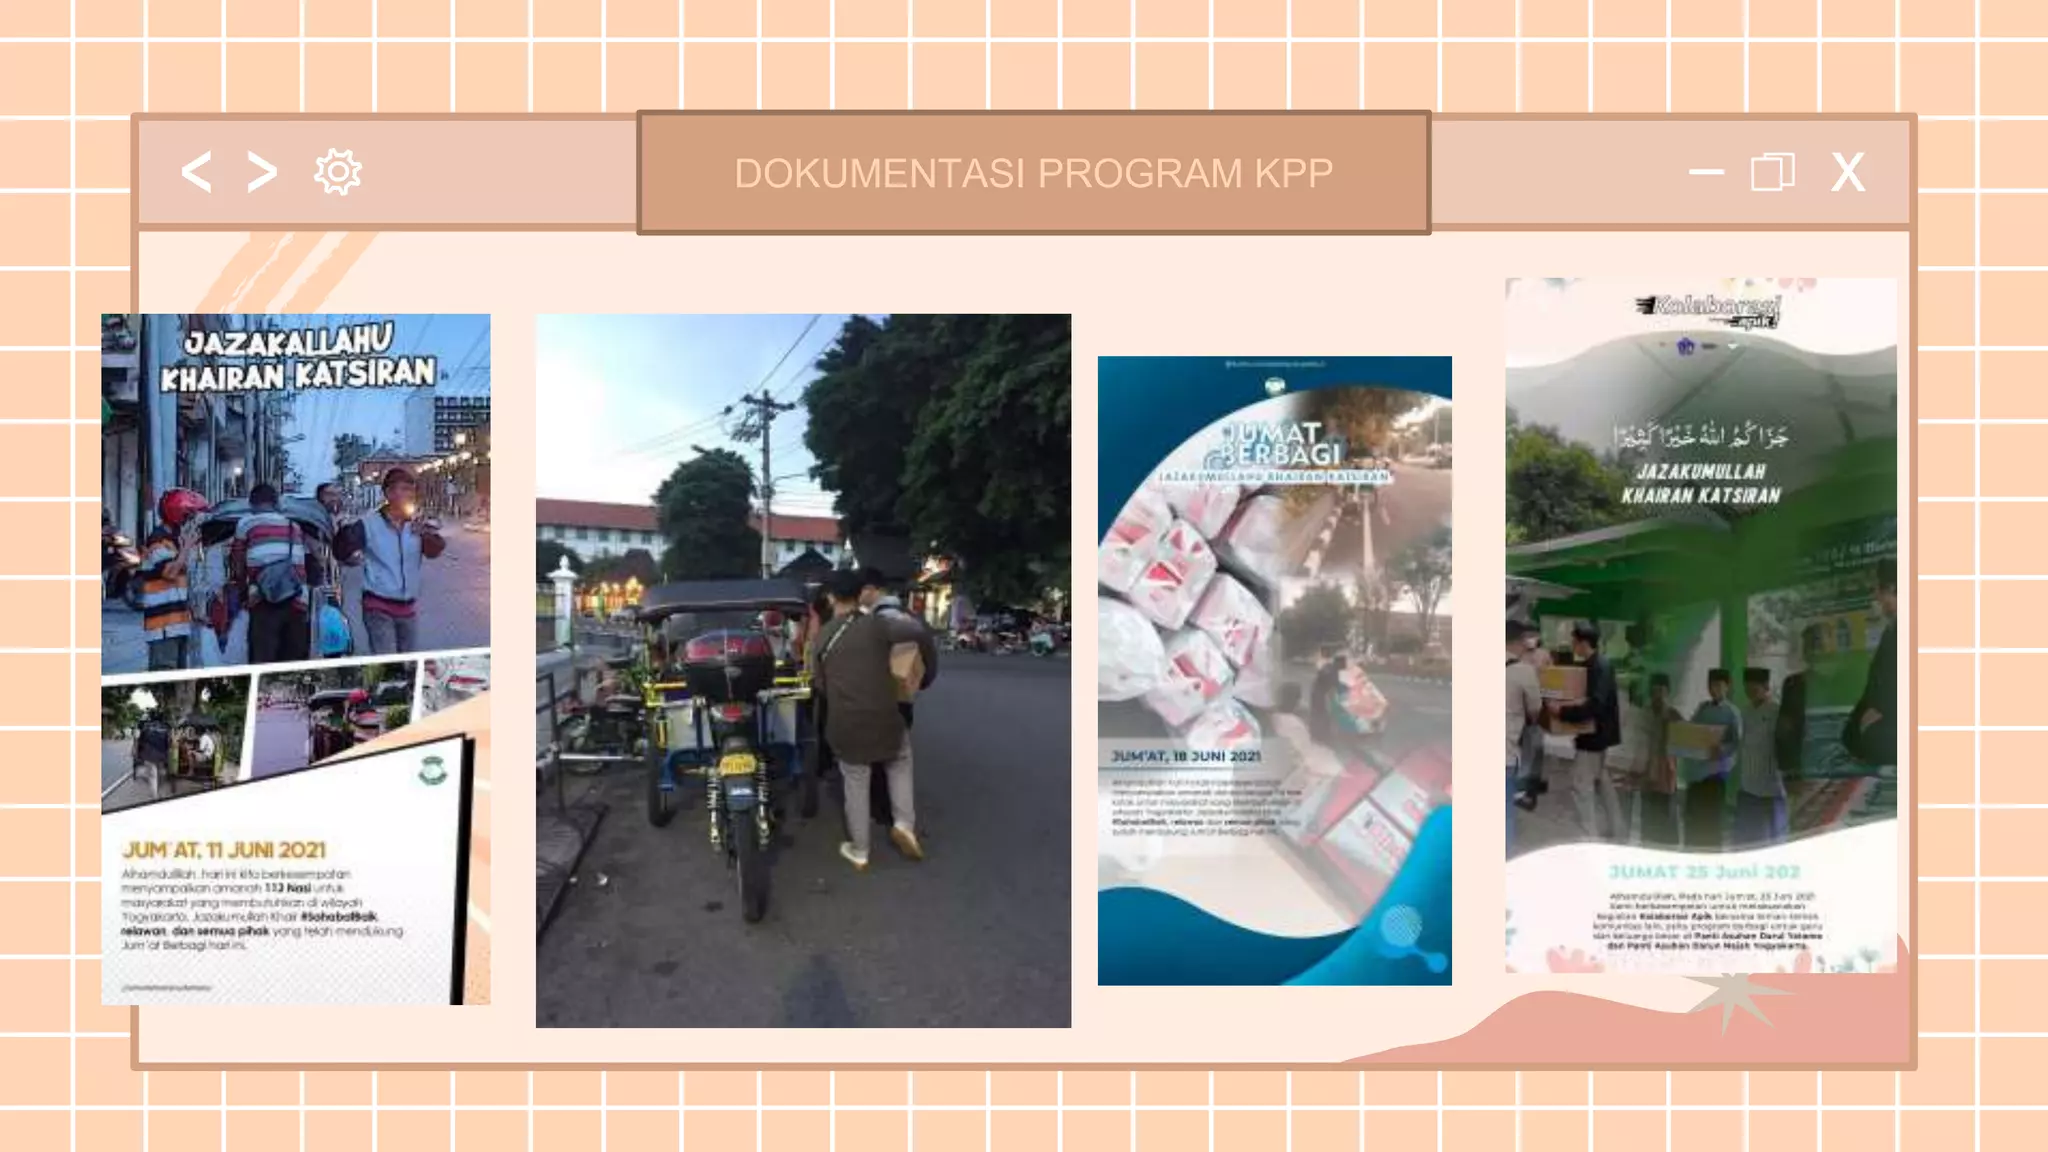This screenshot has width=2048, height=1152.
Task: Click the overlapping squares restore icon
Action: (1772, 172)
